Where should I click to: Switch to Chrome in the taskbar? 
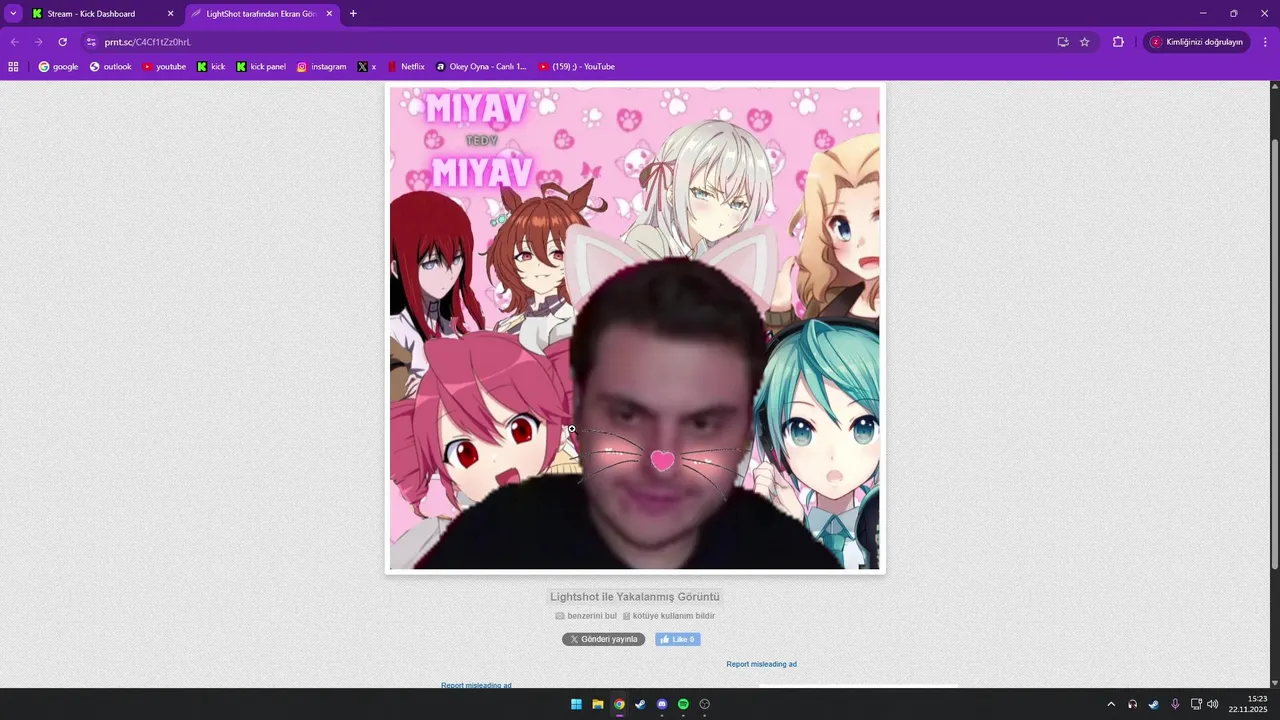tap(619, 704)
